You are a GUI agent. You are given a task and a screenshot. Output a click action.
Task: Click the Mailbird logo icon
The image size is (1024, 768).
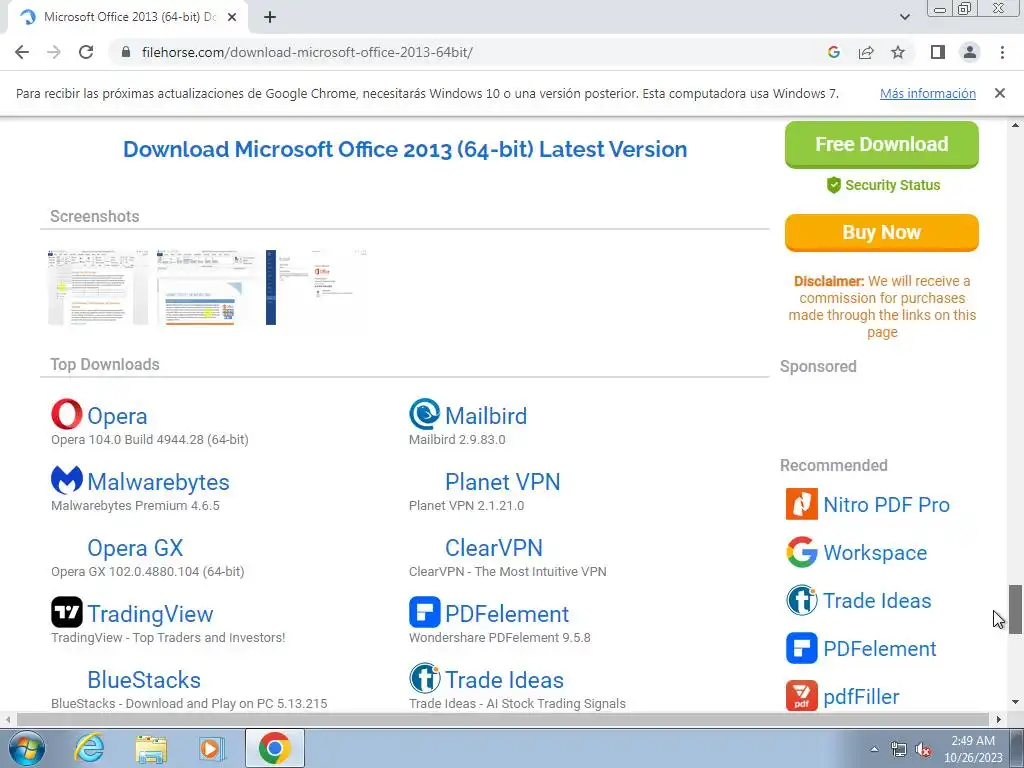point(424,414)
